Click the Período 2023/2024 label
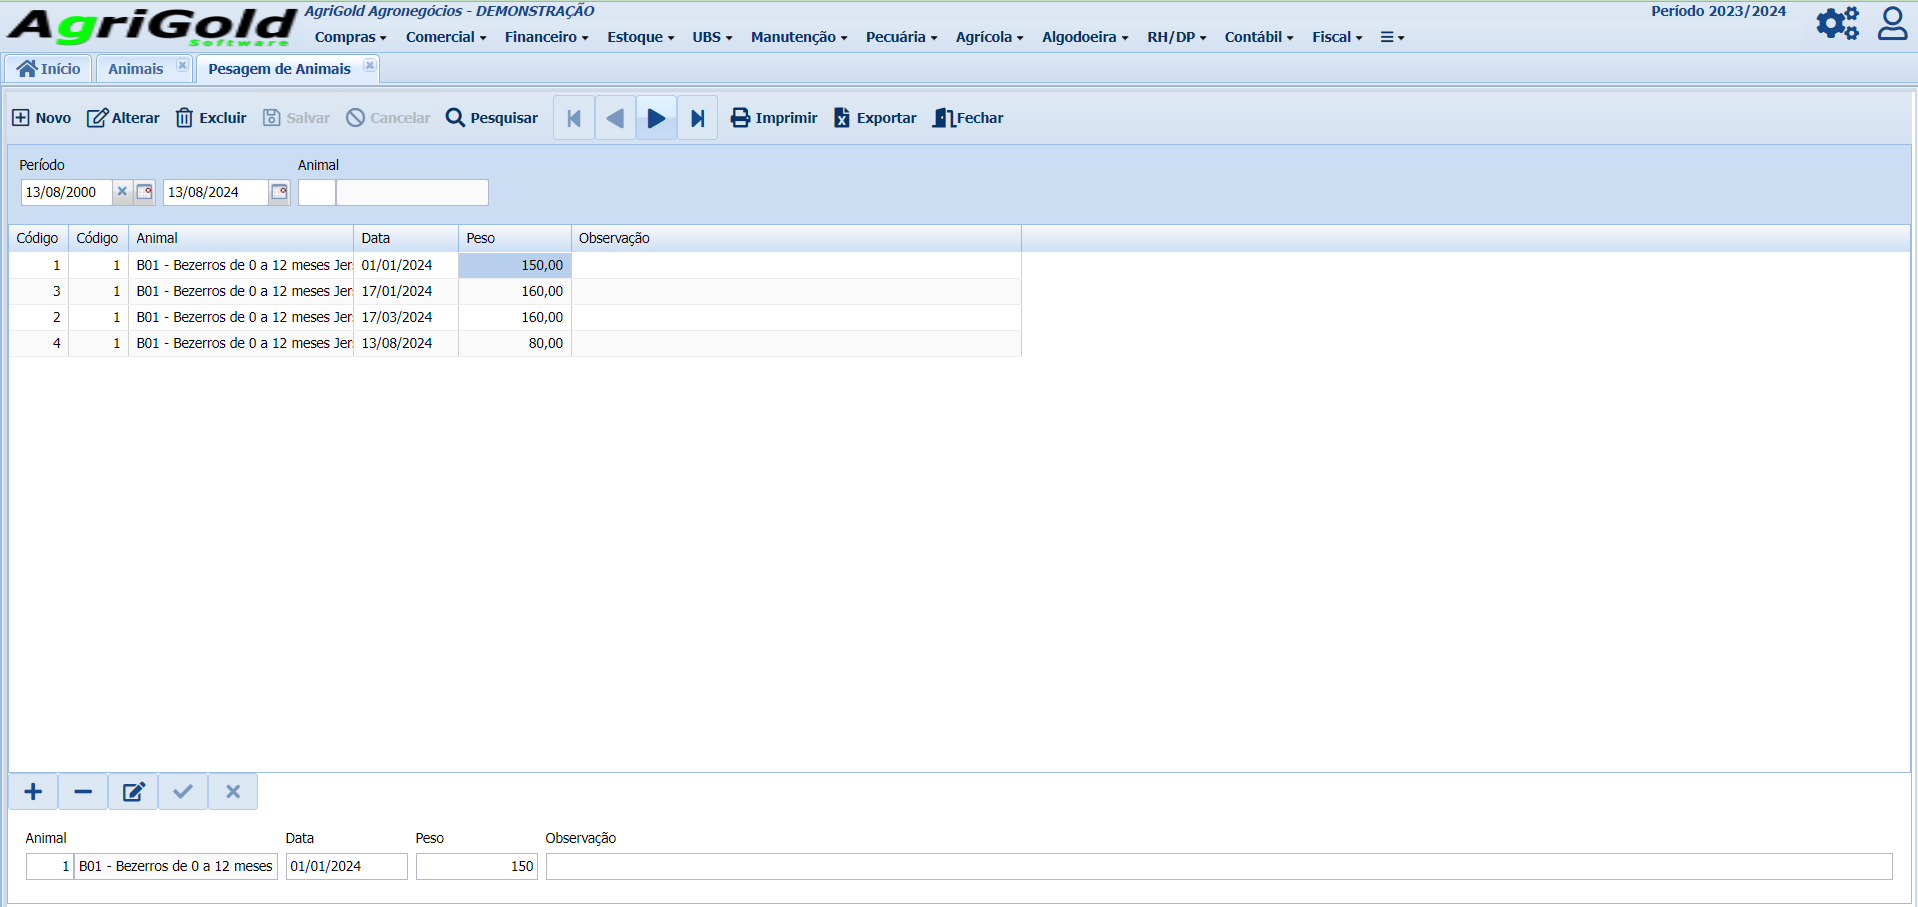The width and height of the screenshot is (1918, 907). (1718, 11)
